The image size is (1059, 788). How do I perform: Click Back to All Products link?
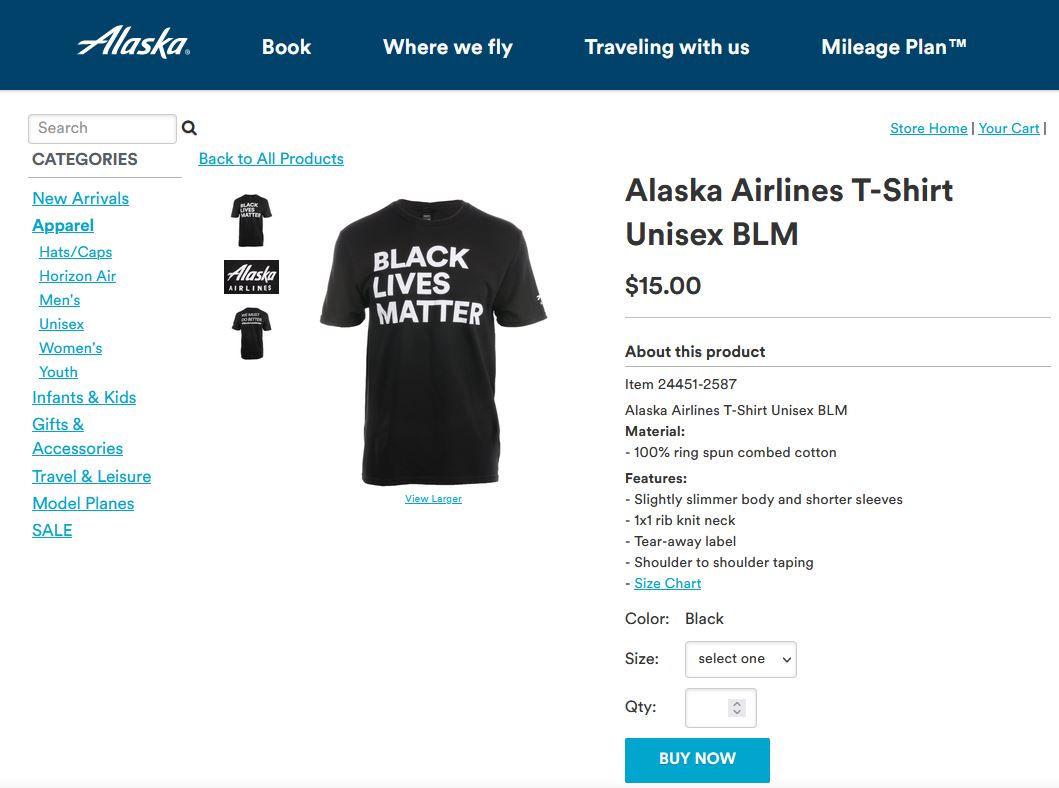[x=271, y=158]
